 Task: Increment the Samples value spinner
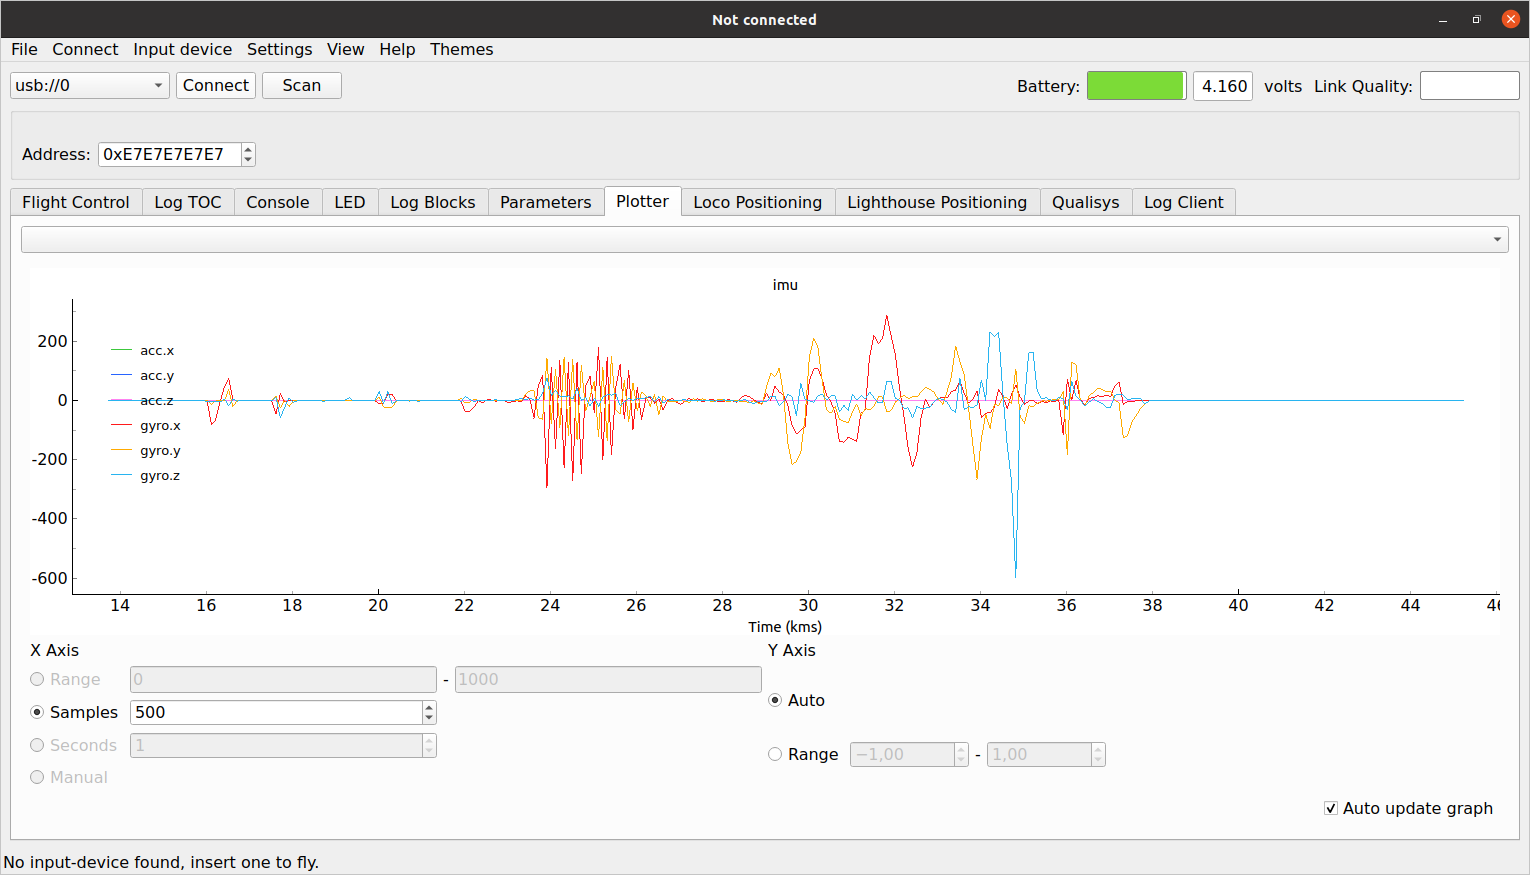tap(429, 707)
